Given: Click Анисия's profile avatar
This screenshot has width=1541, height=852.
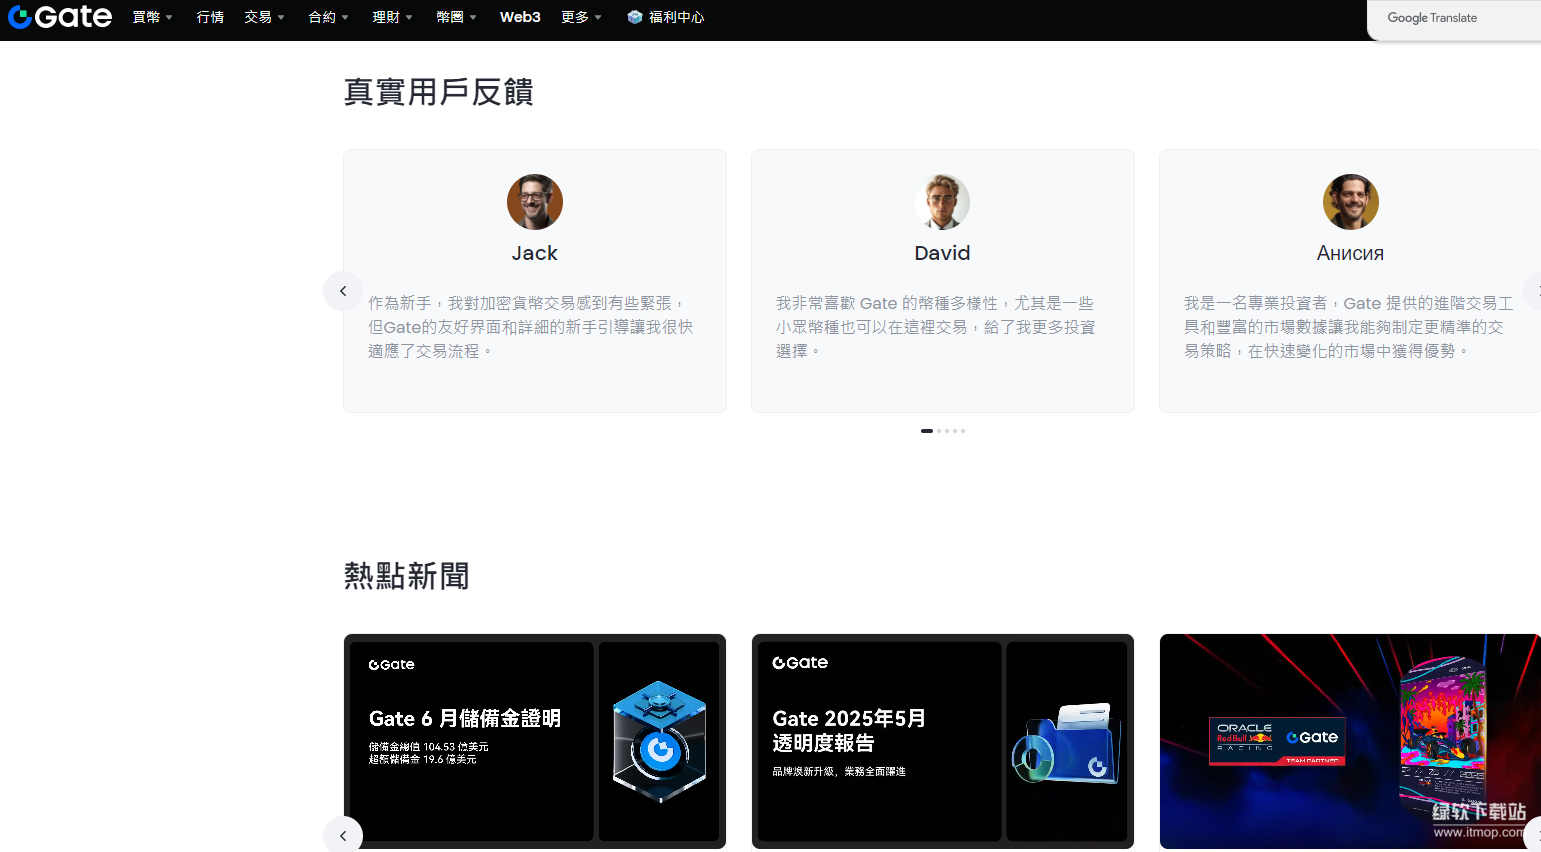Looking at the screenshot, I should click(1350, 202).
